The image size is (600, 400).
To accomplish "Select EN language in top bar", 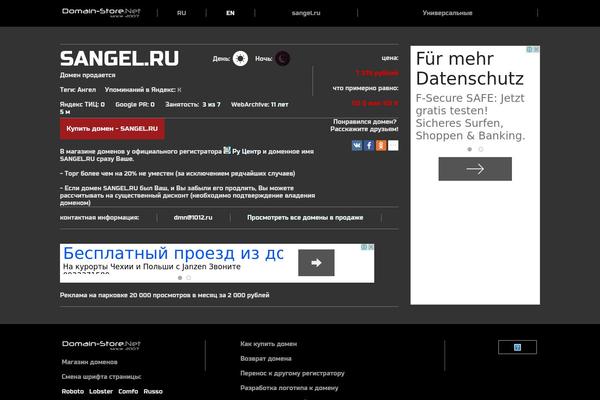I will click(x=230, y=13).
